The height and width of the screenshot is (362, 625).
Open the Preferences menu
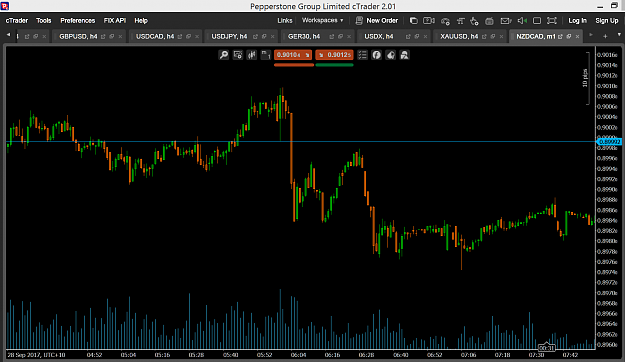tap(78, 20)
